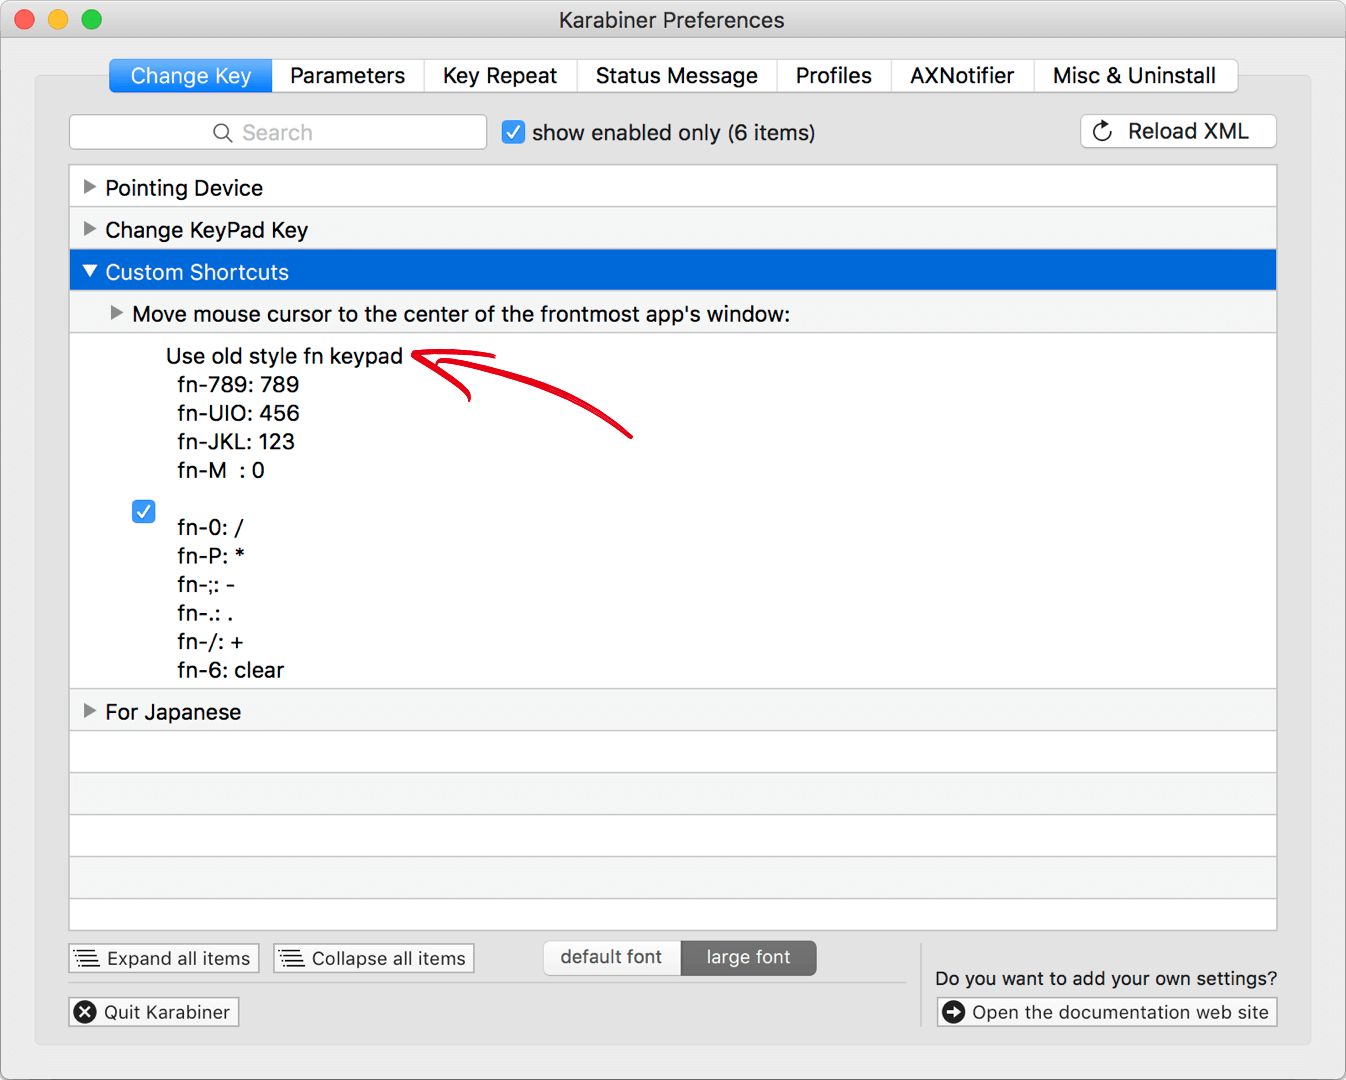This screenshot has width=1346, height=1080.
Task: Click 'Do you want to add your own settings?' text
Action: 1106,978
